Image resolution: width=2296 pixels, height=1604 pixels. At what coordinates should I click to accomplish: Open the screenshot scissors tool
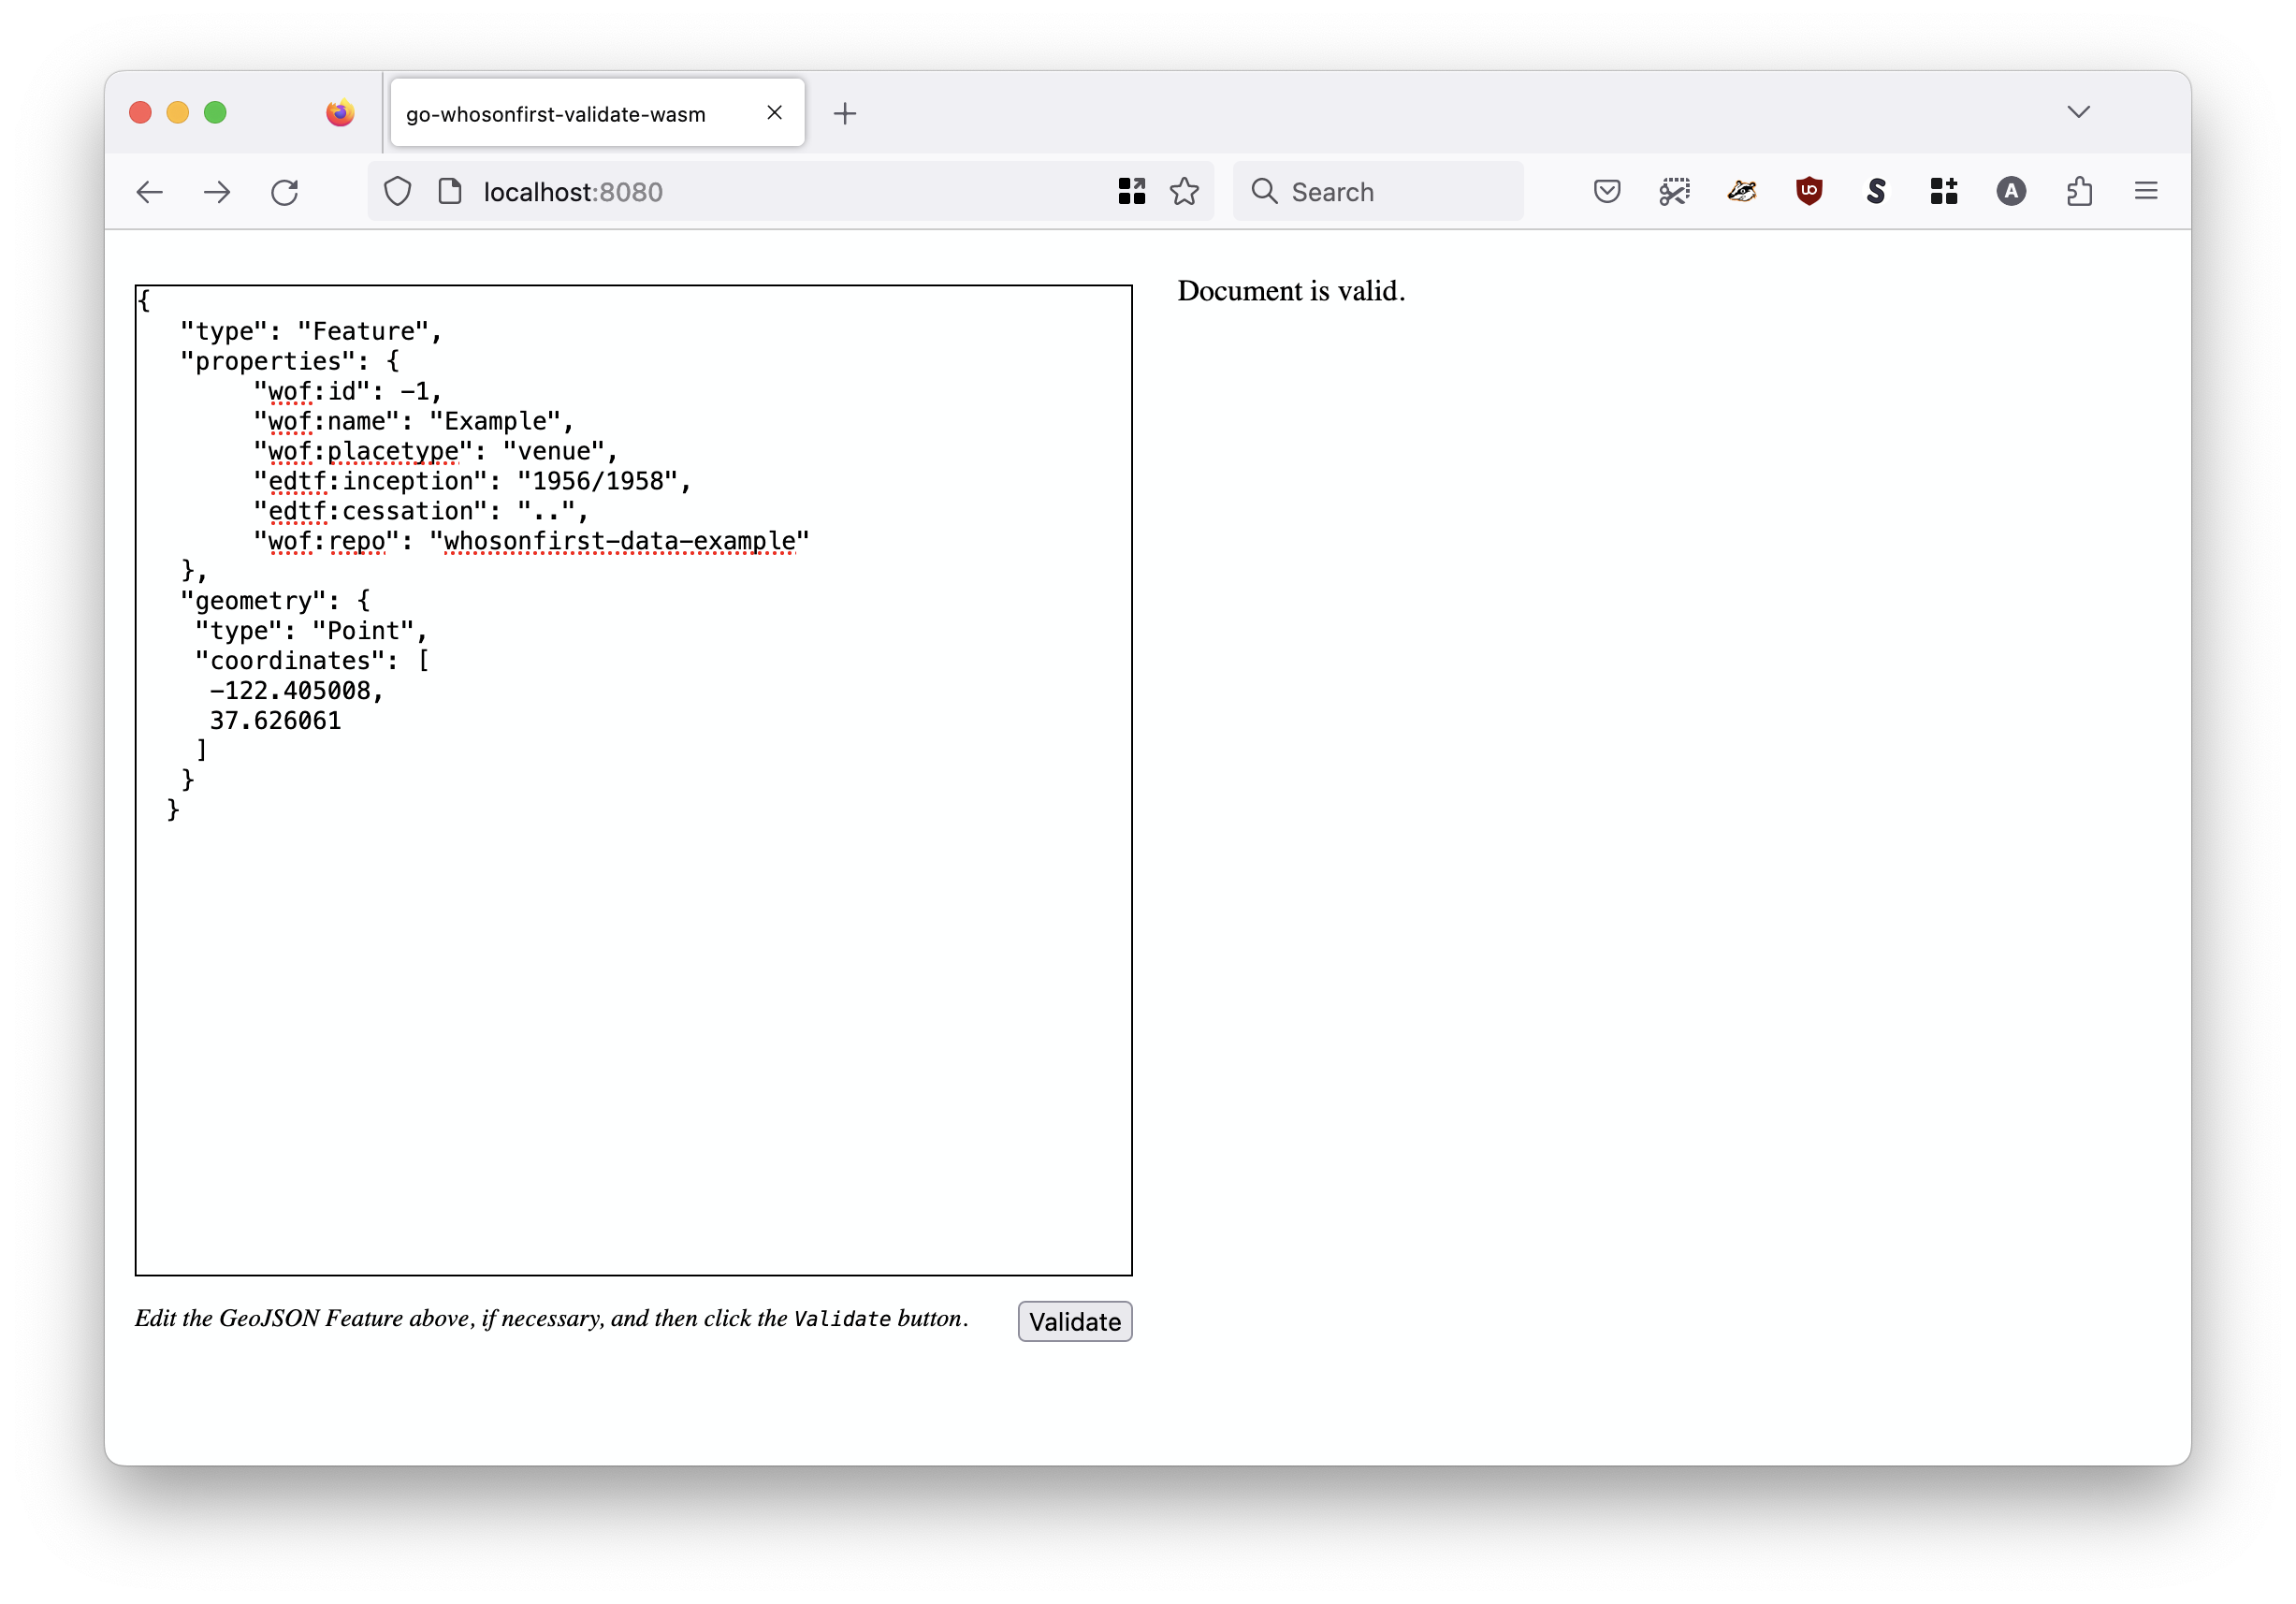(1674, 191)
